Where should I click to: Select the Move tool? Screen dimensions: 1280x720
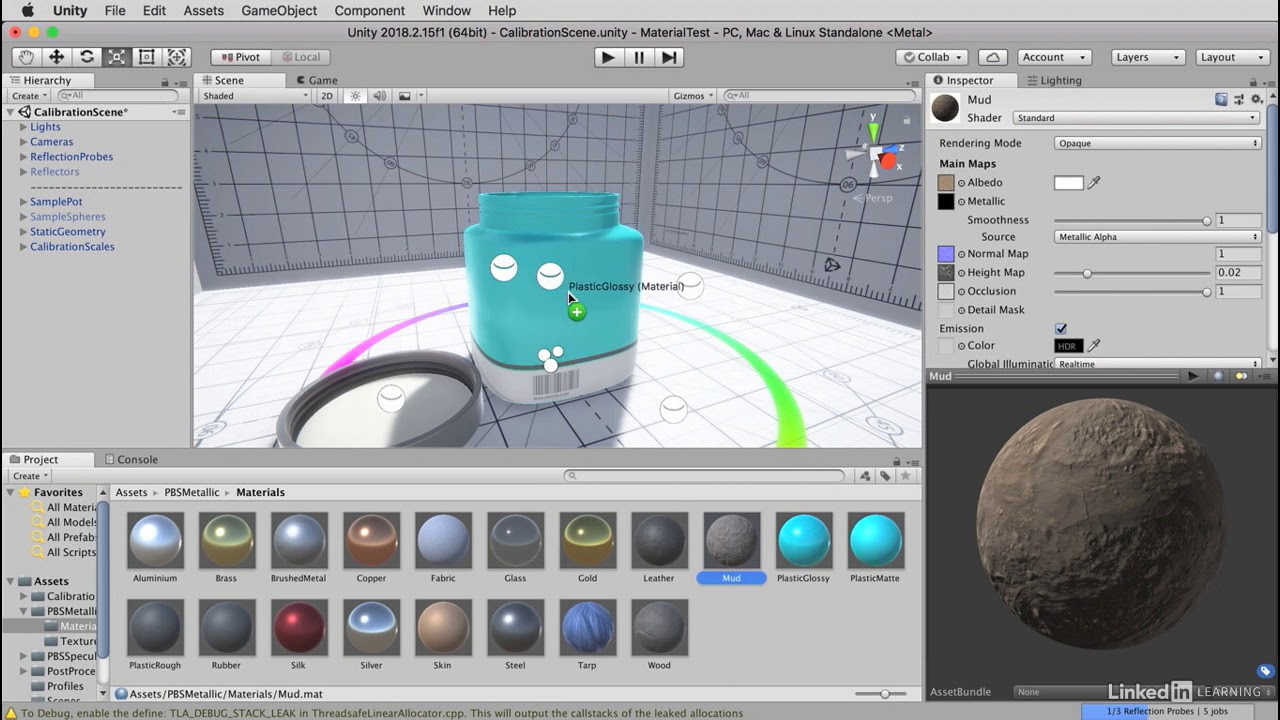click(x=57, y=57)
